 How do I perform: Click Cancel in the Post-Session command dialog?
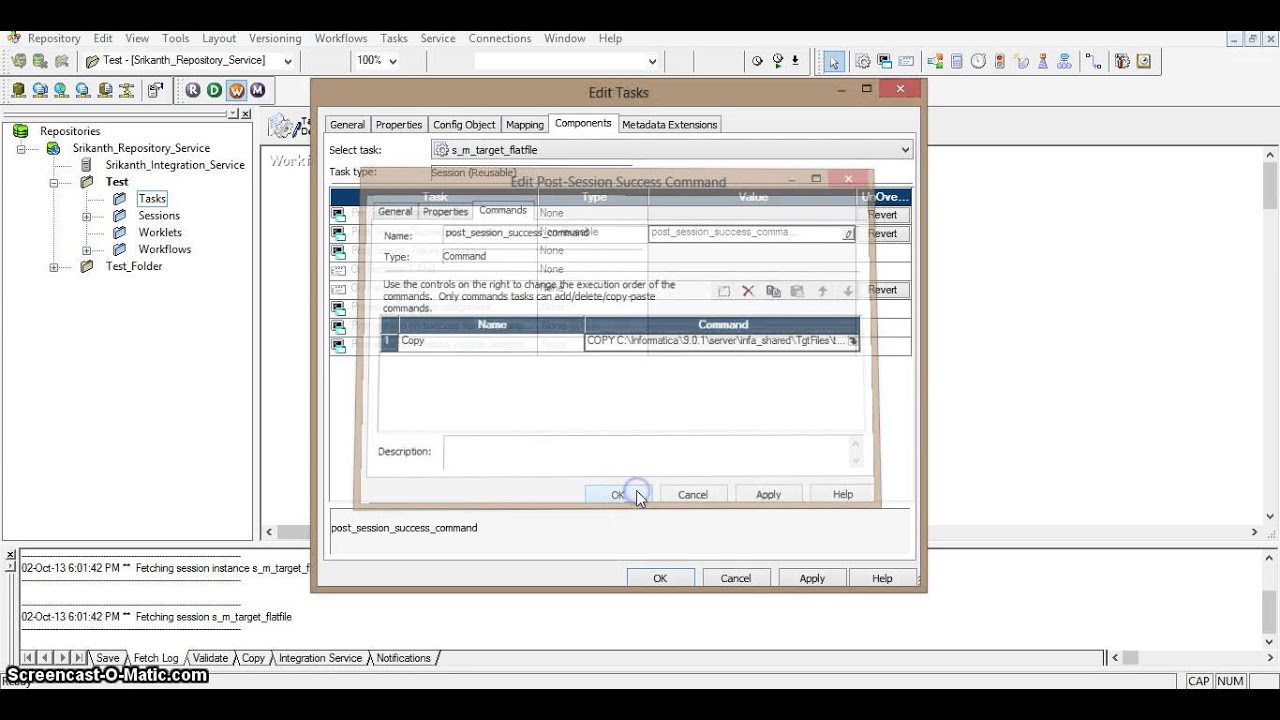click(x=692, y=495)
